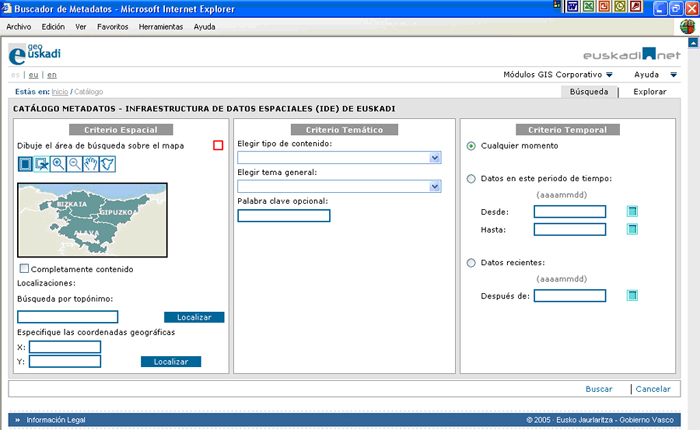
Task: Click the Euskadi region outline tool
Action: (x=107, y=164)
